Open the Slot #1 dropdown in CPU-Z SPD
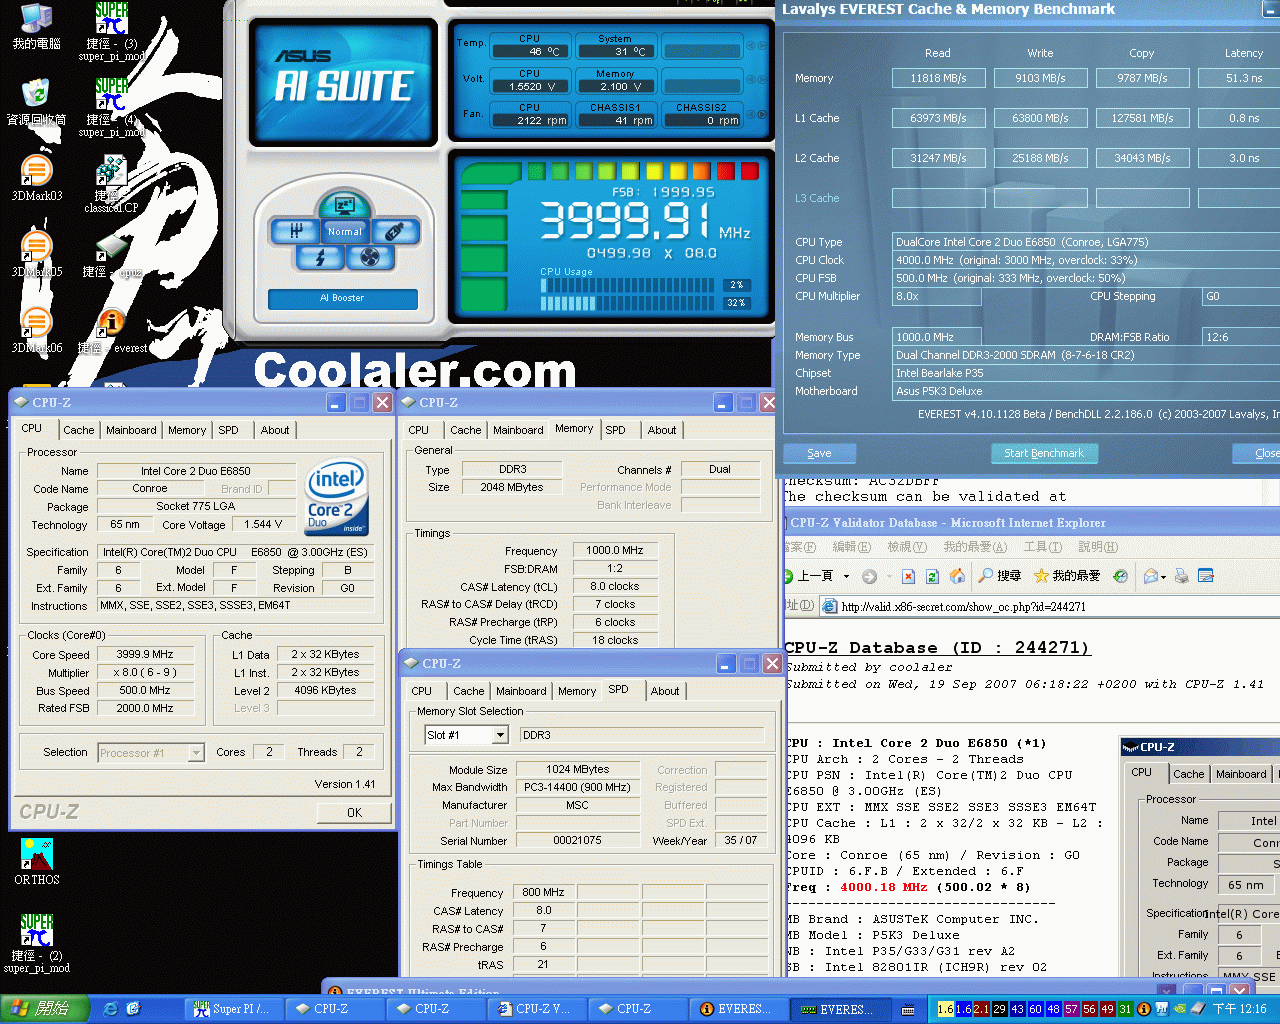 point(500,735)
